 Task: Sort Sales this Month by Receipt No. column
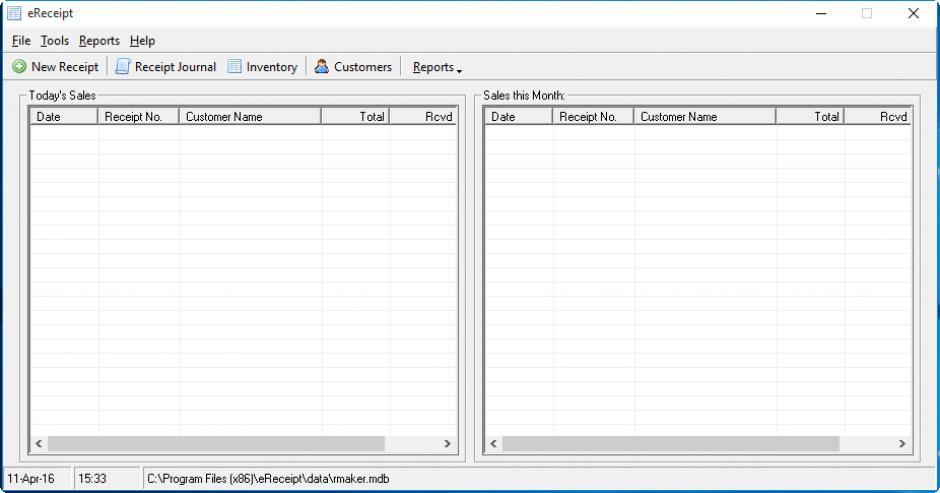[x=593, y=116]
